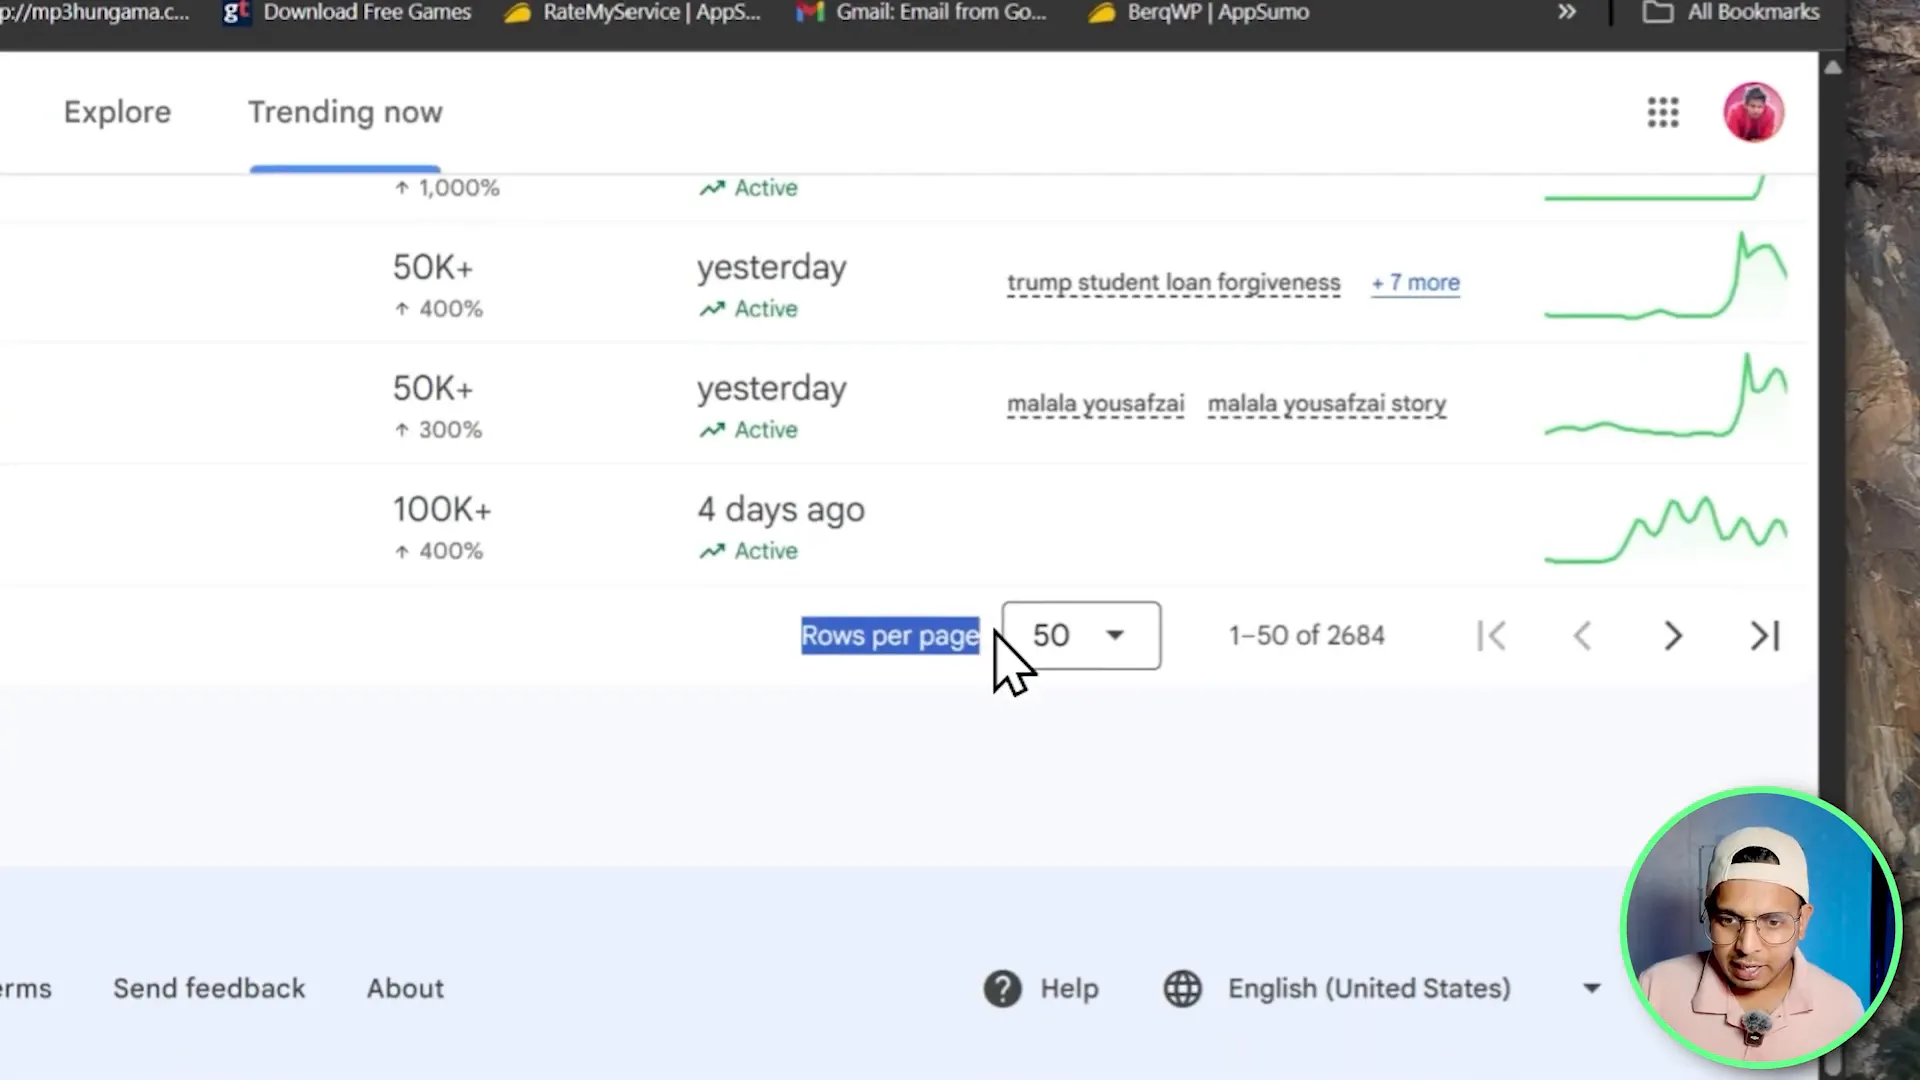The image size is (1920, 1080).
Task: Click the '+ 7 more' related queries link
Action: coord(1415,283)
